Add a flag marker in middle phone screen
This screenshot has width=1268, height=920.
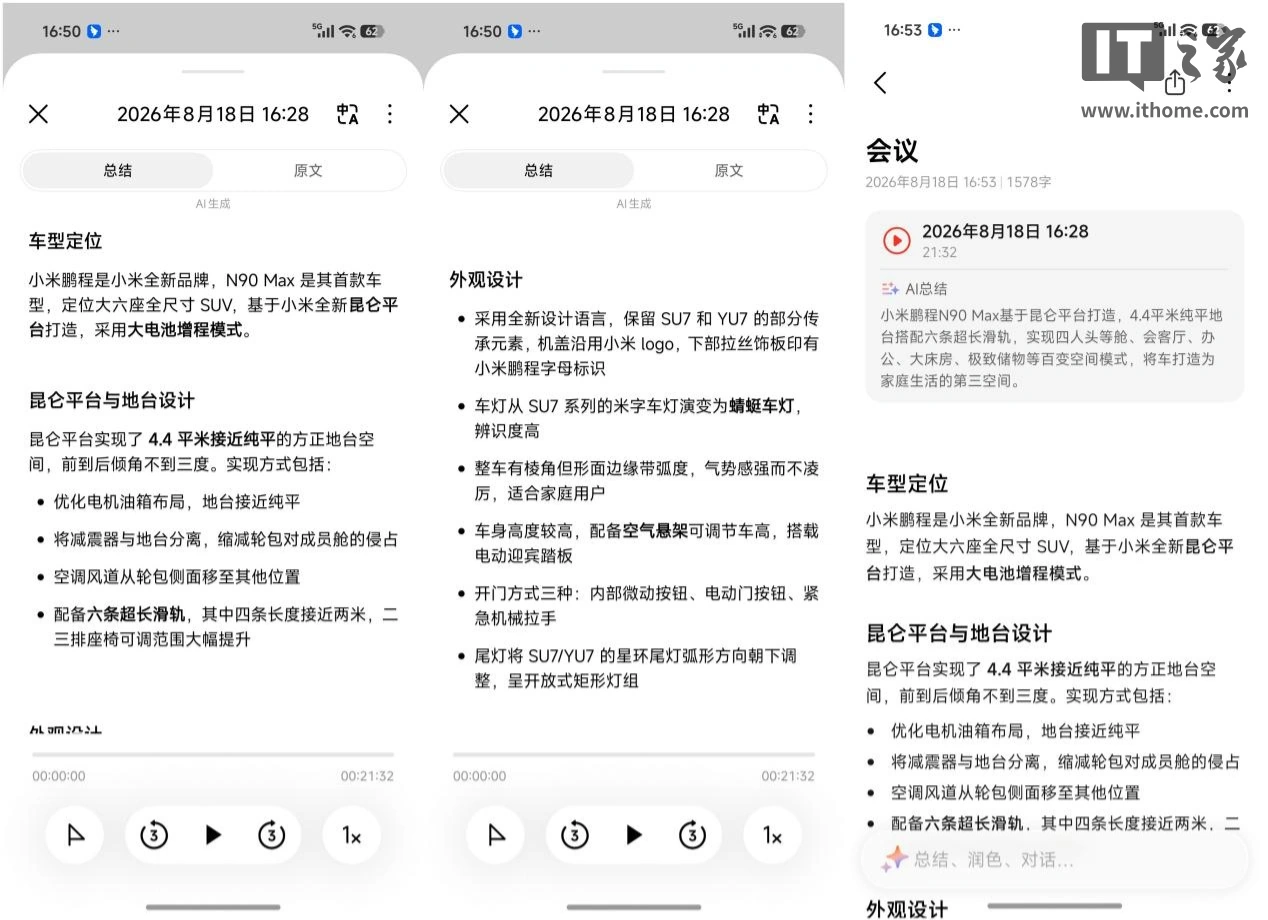click(497, 835)
